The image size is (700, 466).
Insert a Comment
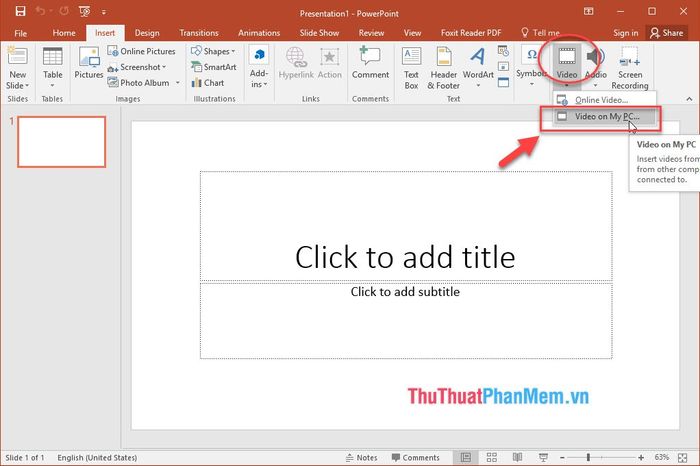[370, 63]
